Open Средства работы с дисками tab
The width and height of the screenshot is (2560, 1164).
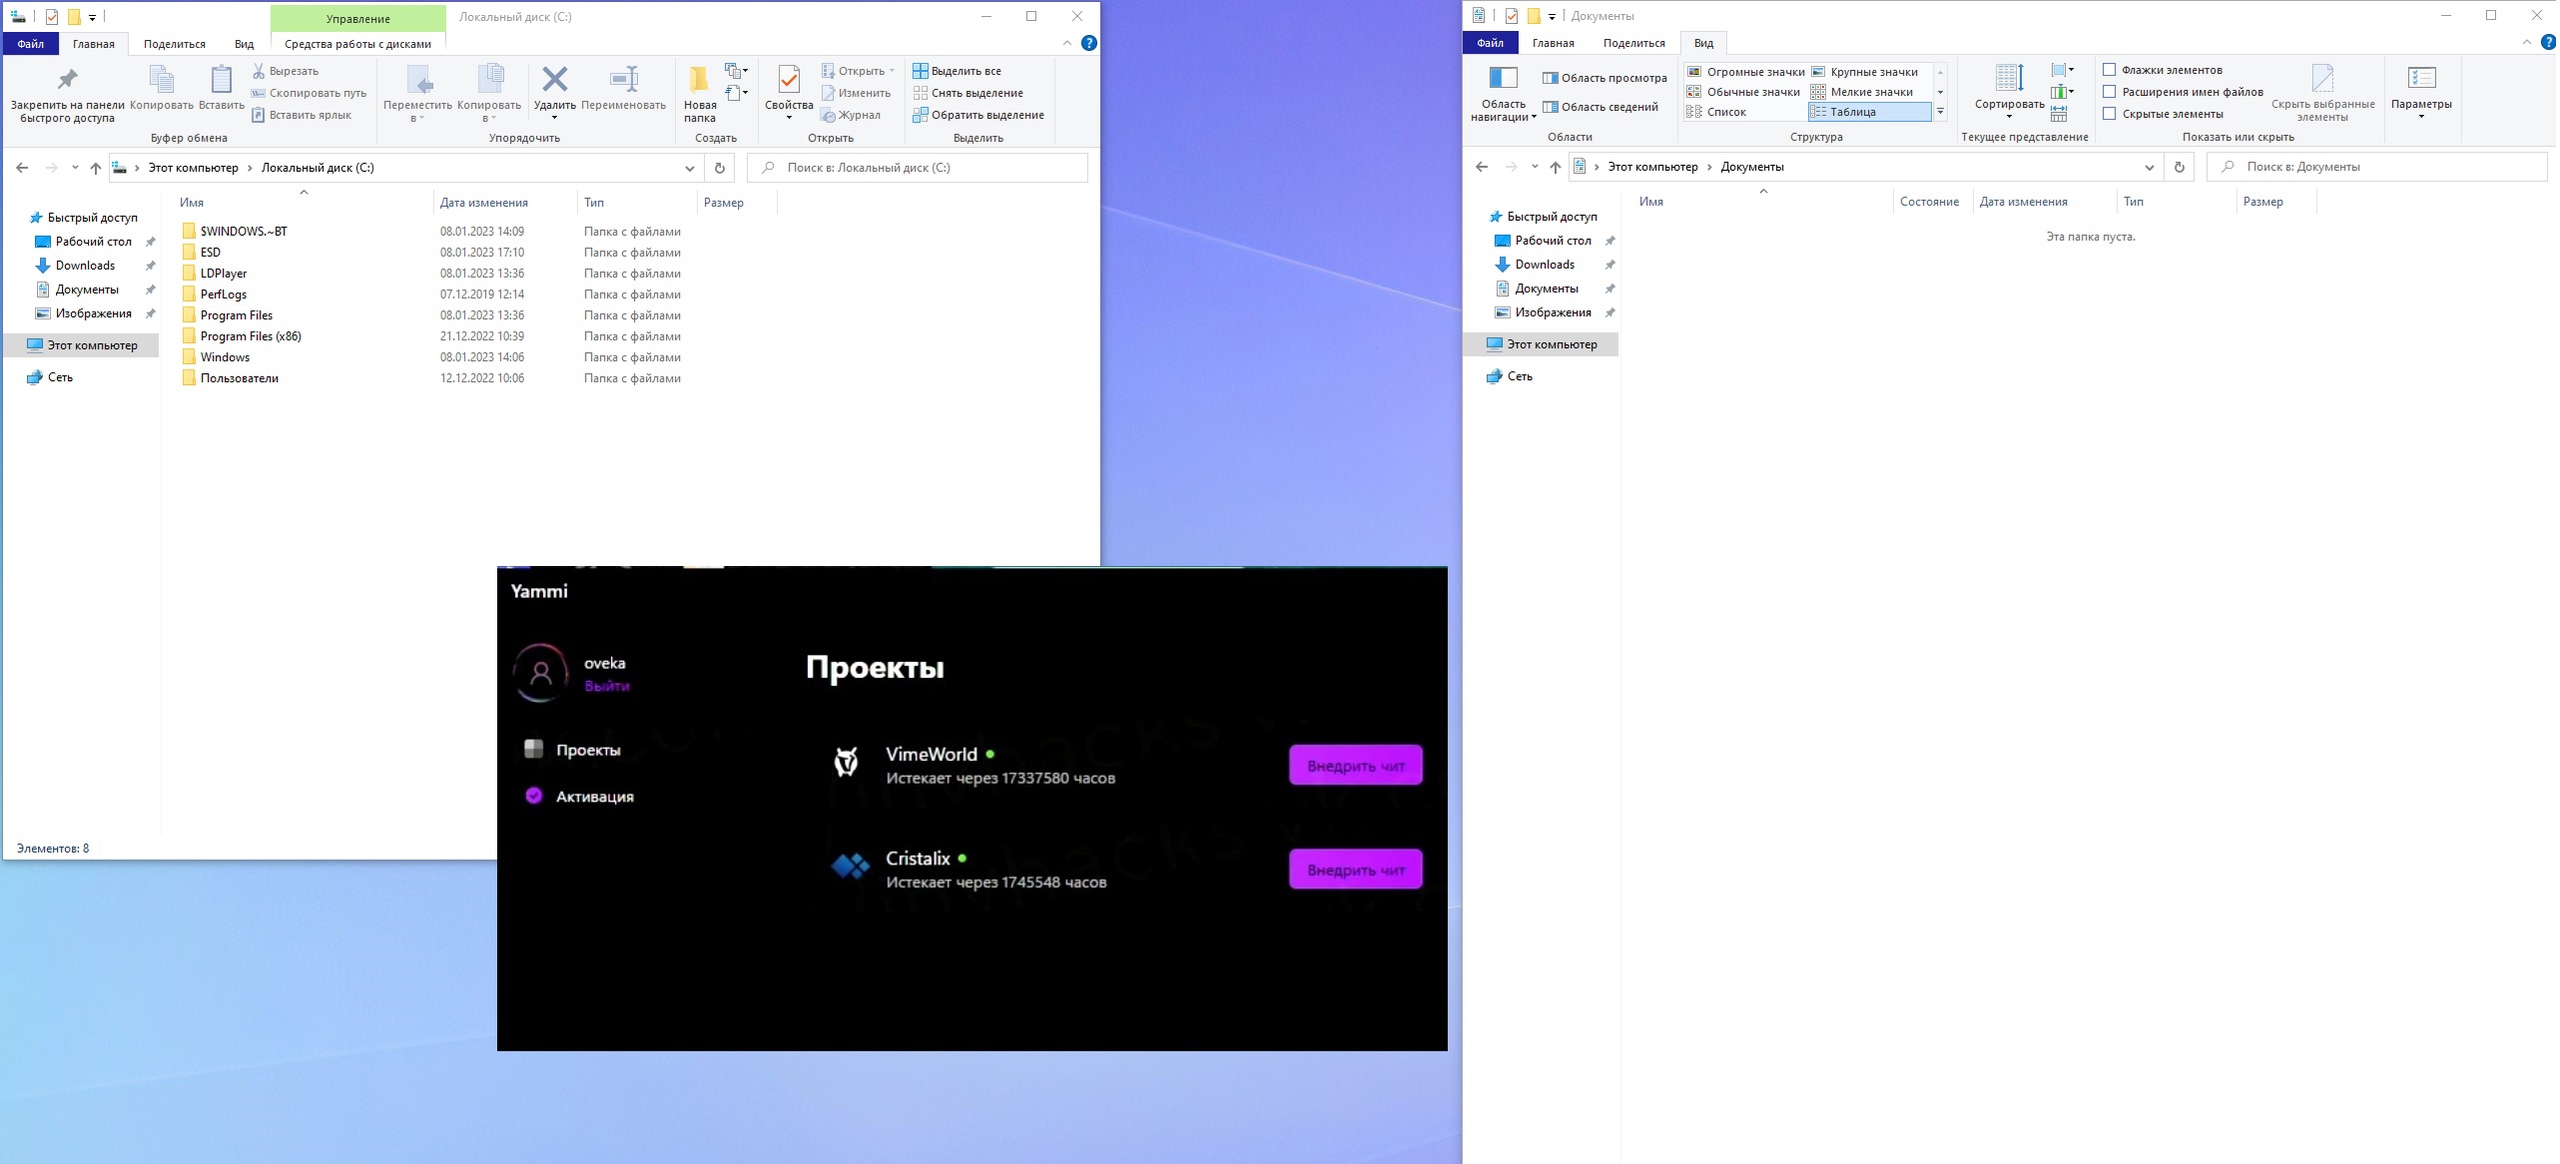(358, 44)
